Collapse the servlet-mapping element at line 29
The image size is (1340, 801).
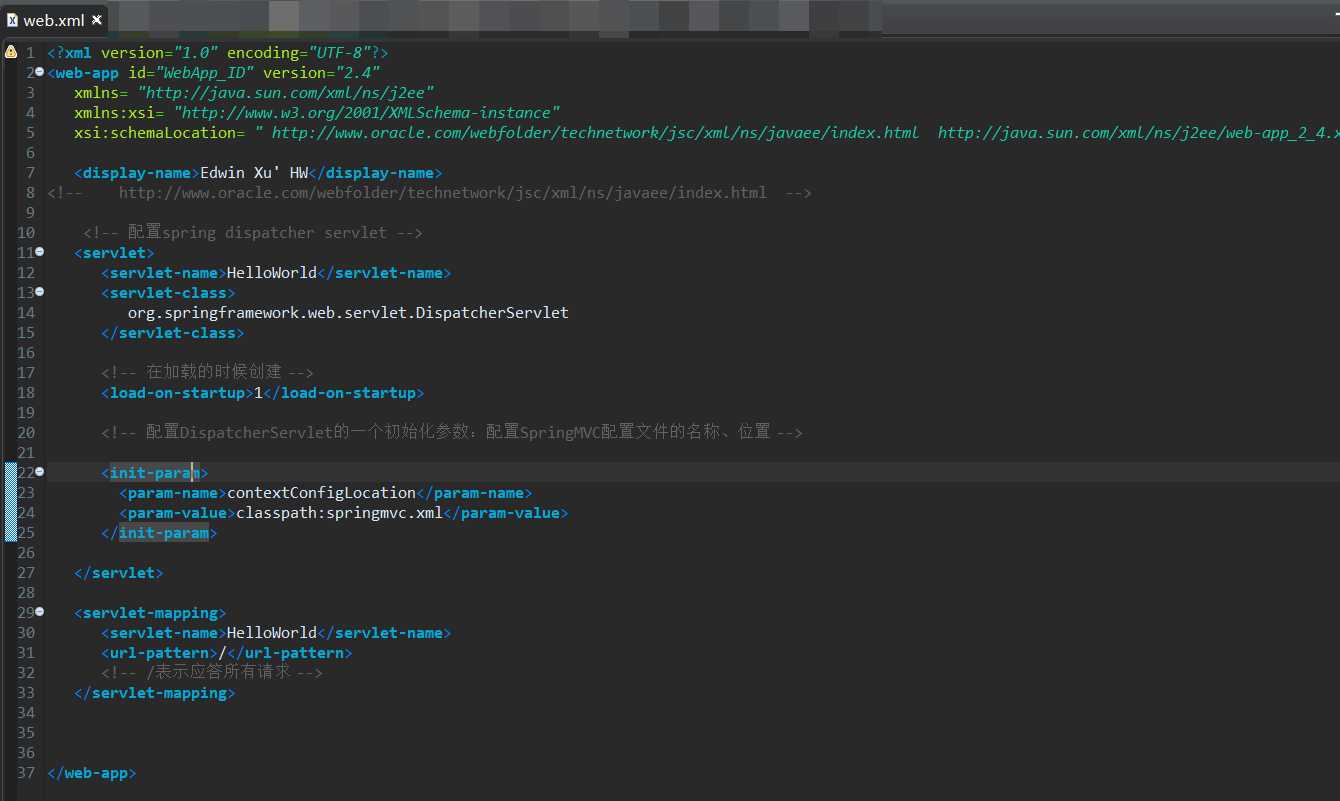click(x=40, y=612)
